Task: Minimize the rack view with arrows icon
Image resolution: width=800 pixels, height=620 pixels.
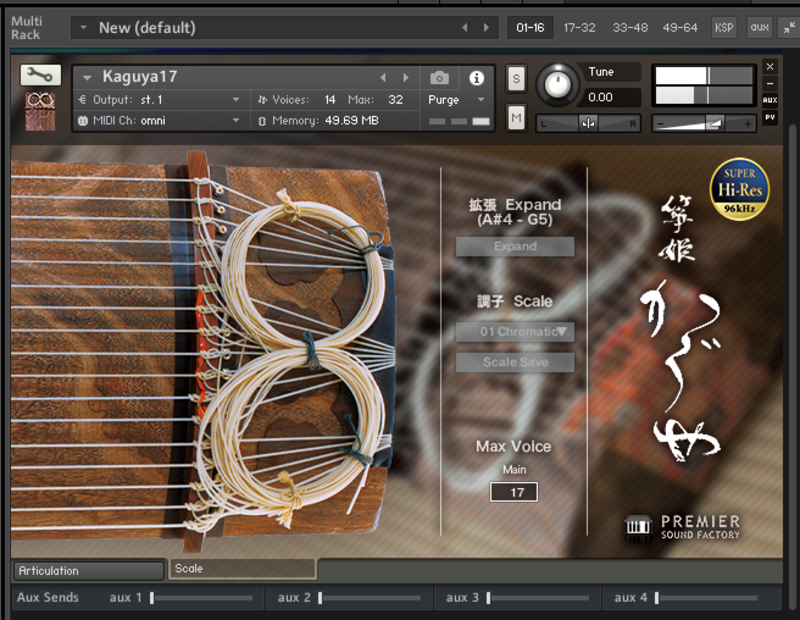Action: (x=789, y=28)
